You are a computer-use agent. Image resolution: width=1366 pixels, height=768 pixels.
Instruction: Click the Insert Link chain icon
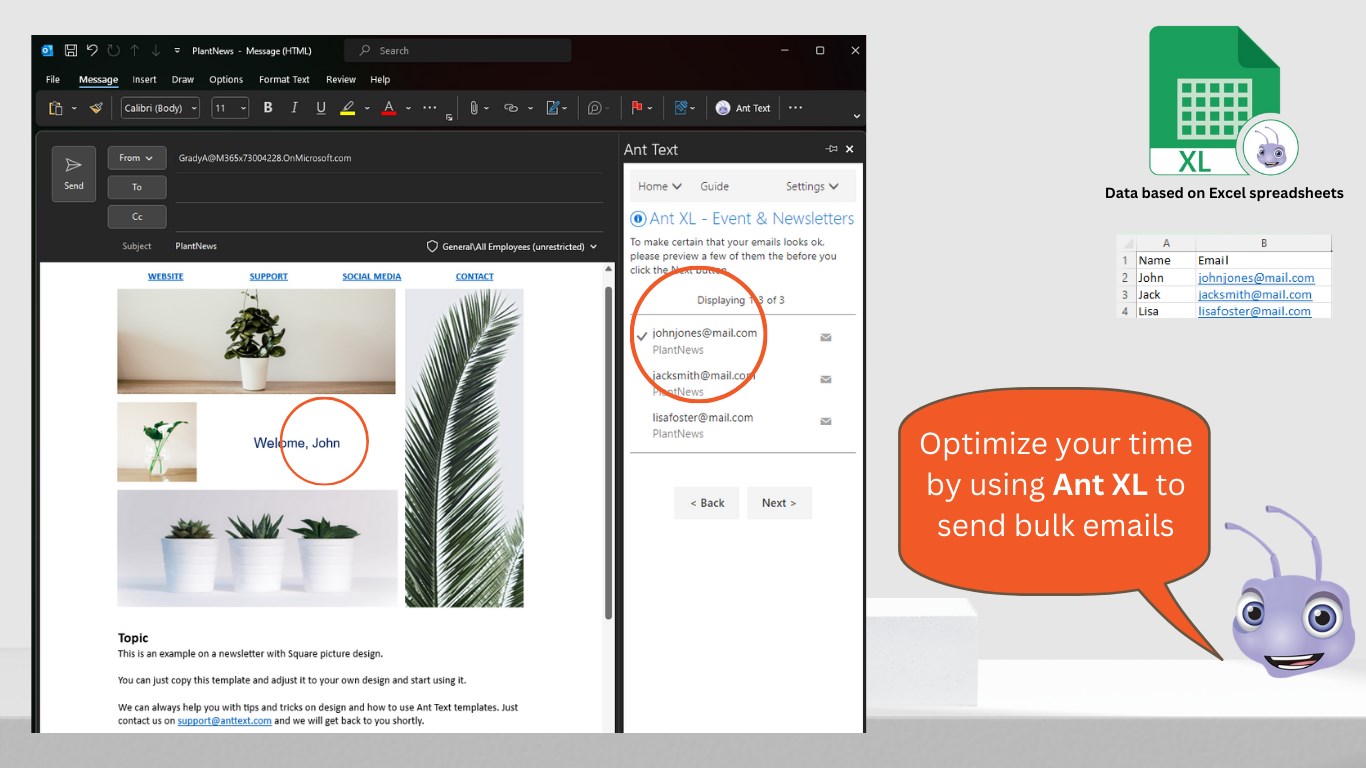(511, 108)
